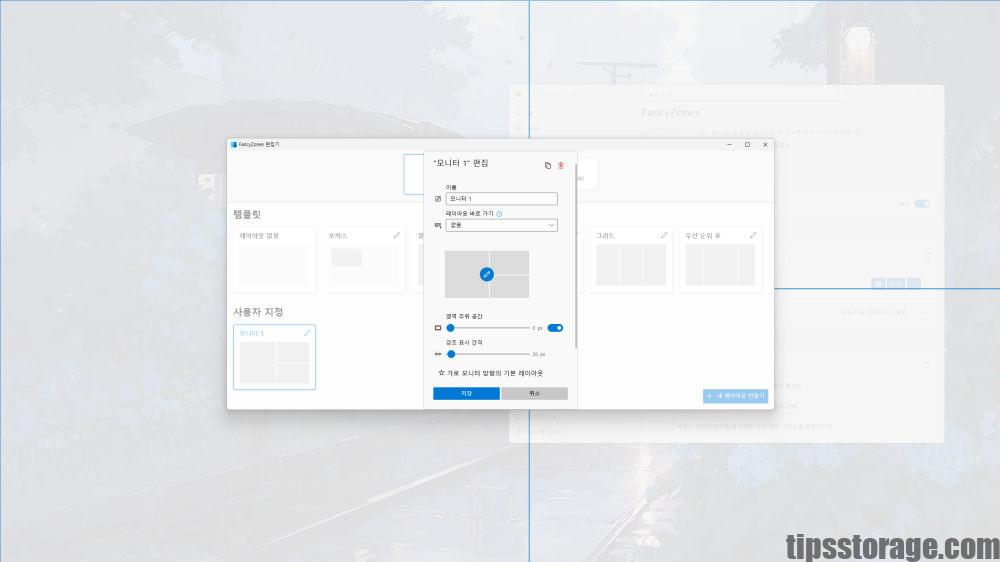Select the 우선 순위 표 template card
The width and height of the screenshot is (1000, 562).
point(720,260)
